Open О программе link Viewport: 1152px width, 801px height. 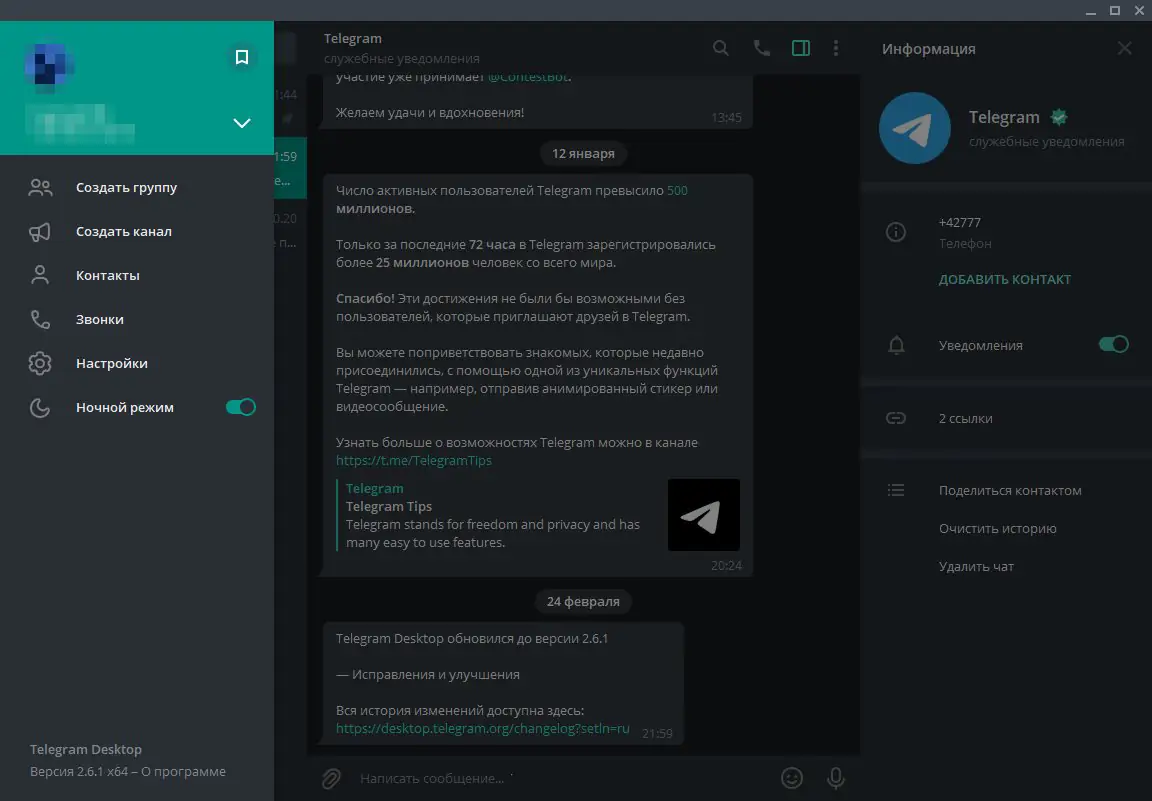183,772
